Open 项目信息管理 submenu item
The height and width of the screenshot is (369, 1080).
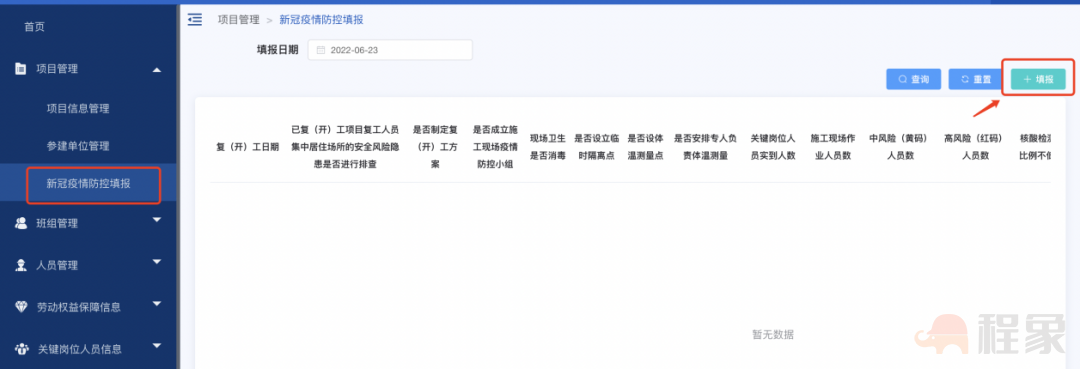point(78,109)
